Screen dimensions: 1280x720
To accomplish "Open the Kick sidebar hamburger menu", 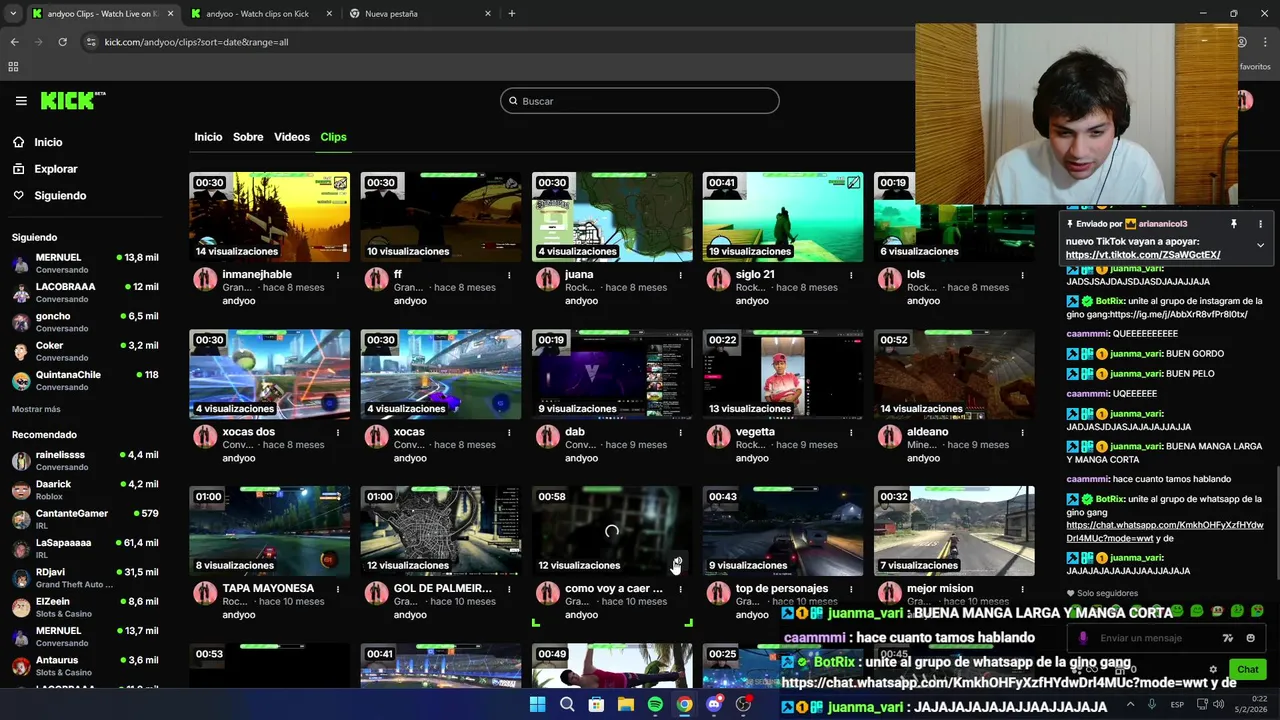I will (x=21, y=101).
